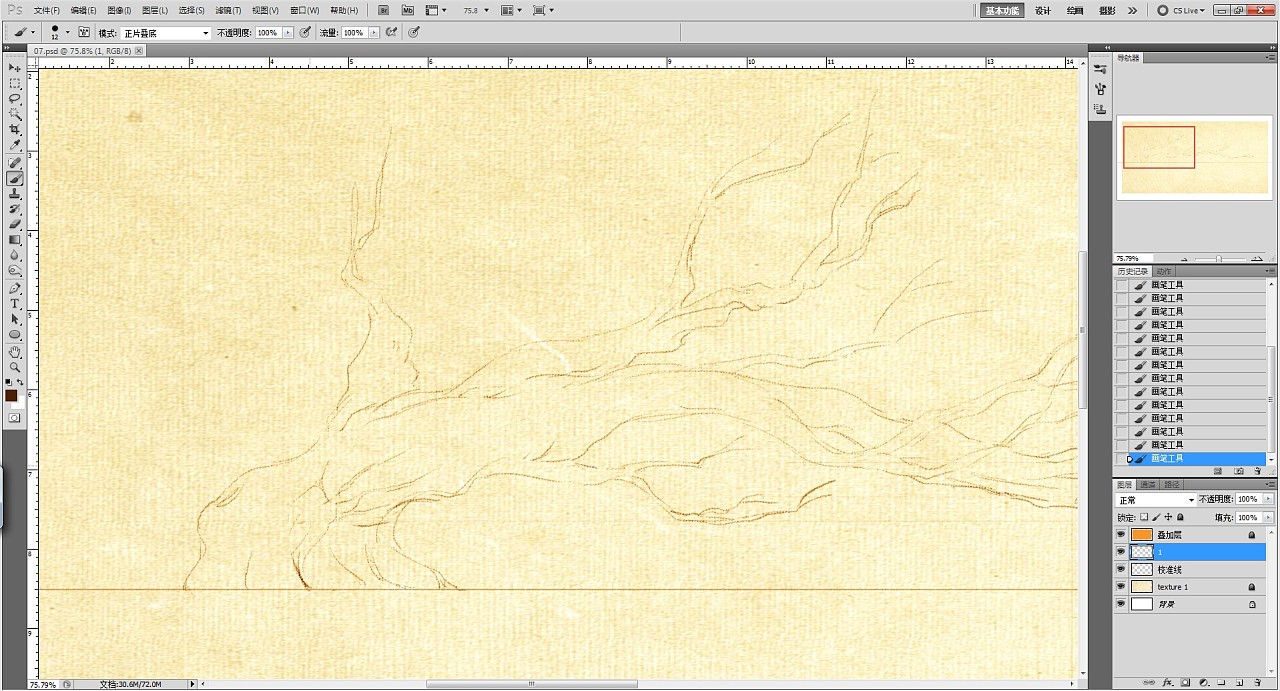
Task: Hide the 校准线 layer
Action: click(x=1121, y=569)
